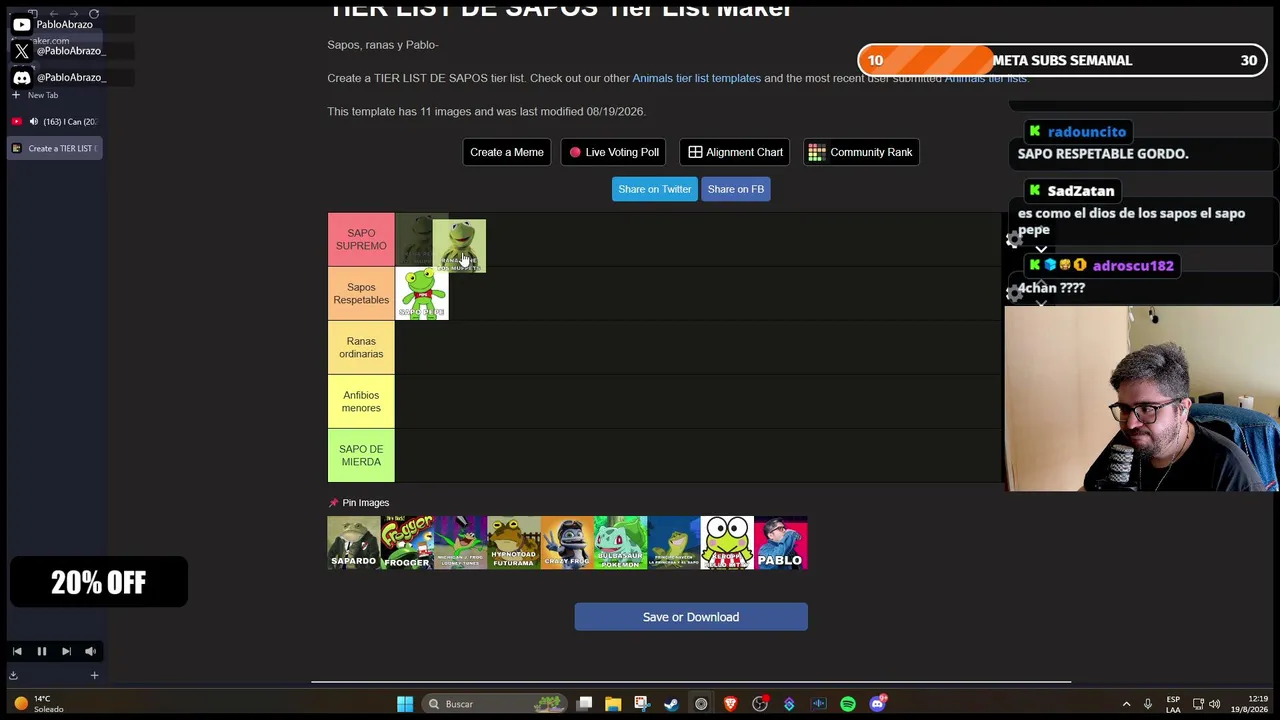Go forward with the browser forward arrow

[x=73, y=14]
